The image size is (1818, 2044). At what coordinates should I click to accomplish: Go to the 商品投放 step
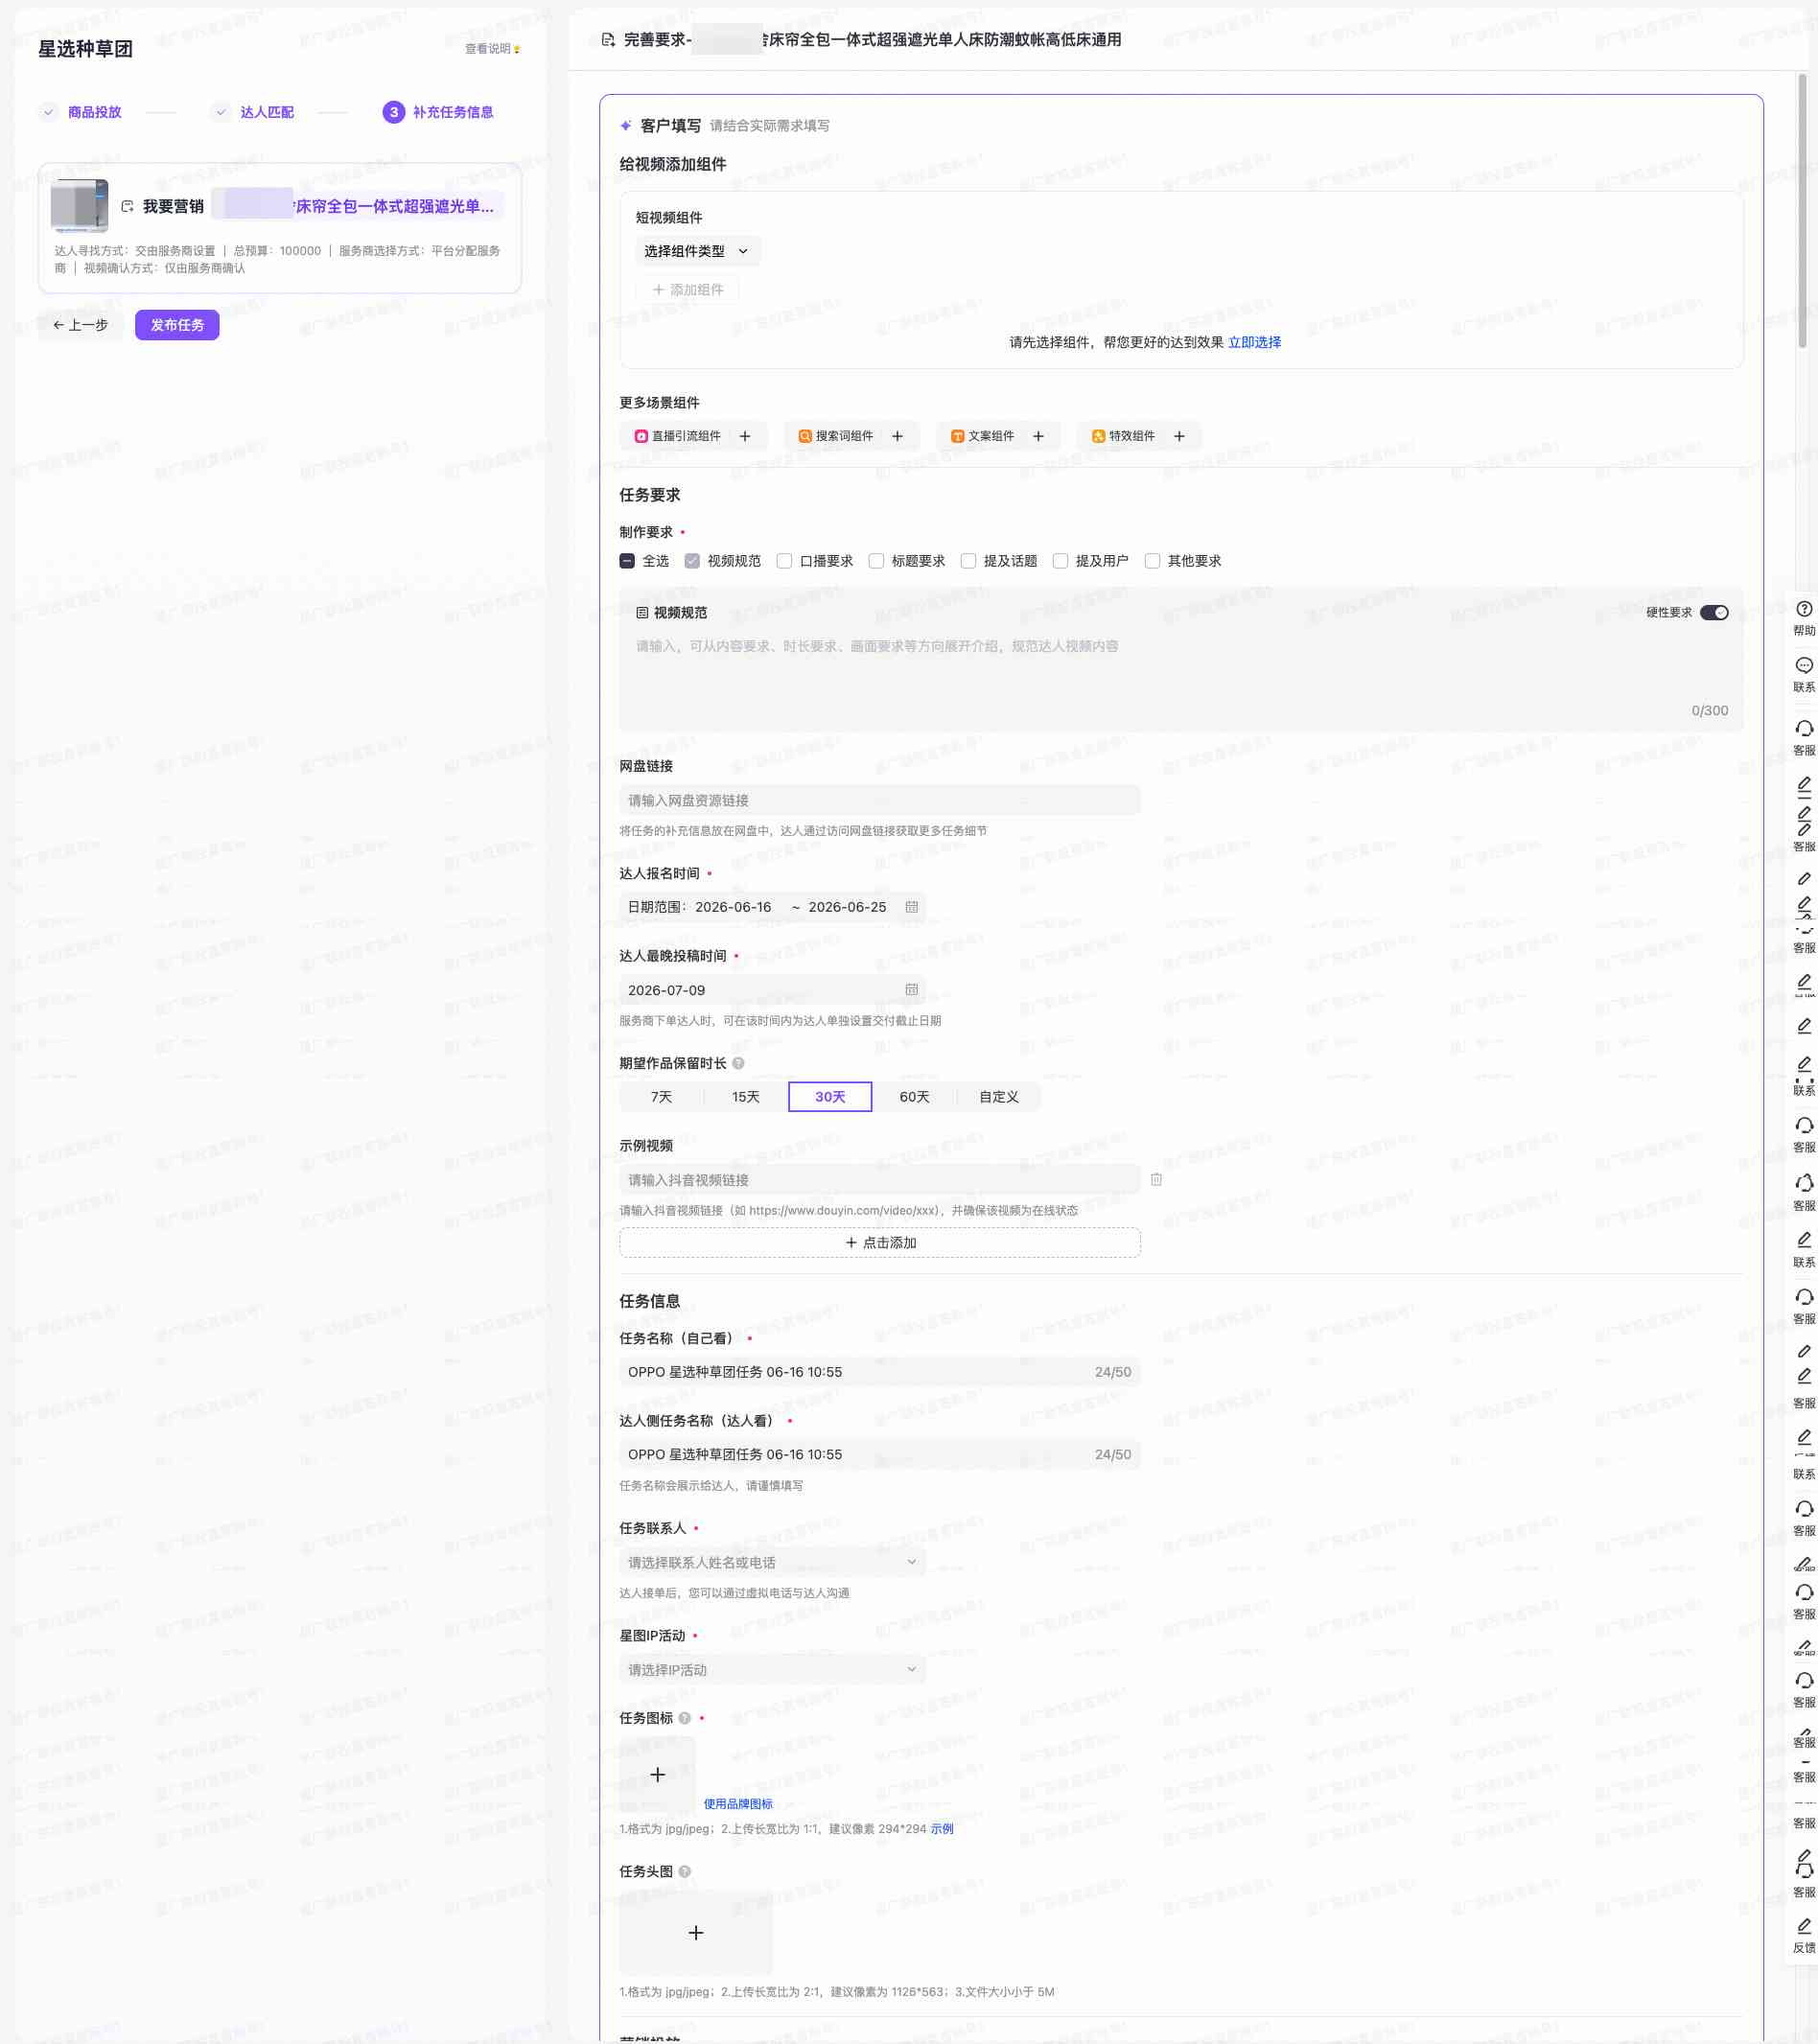coord(81,112)
